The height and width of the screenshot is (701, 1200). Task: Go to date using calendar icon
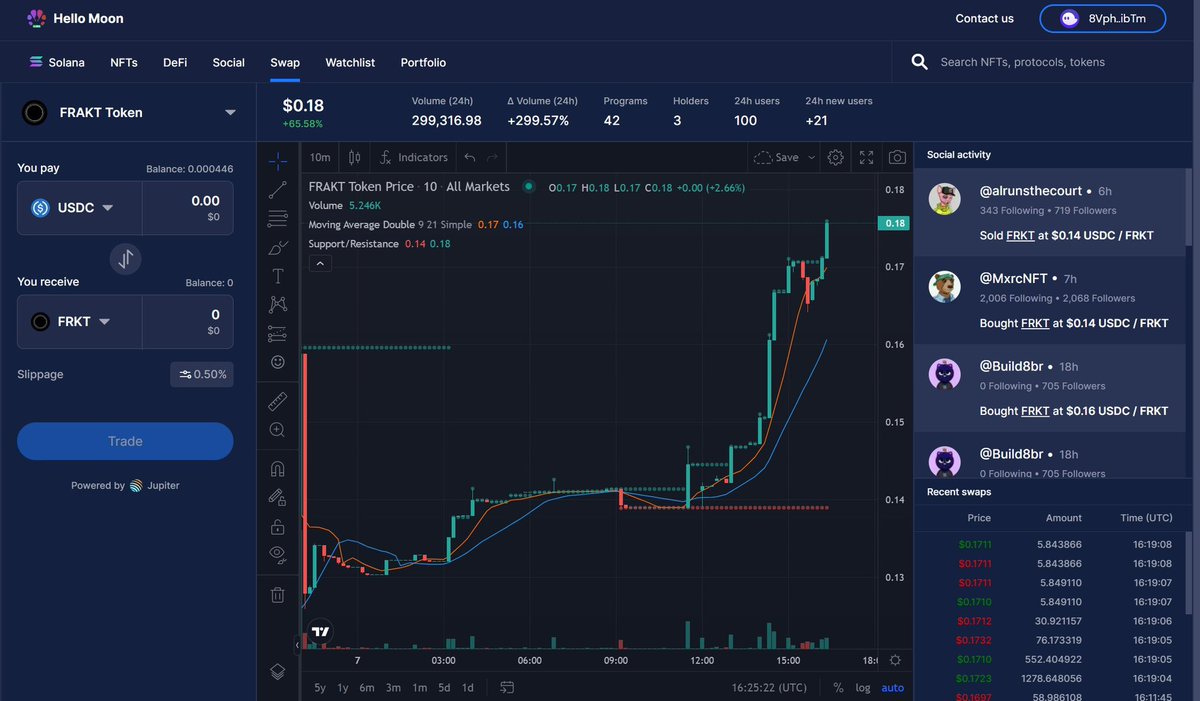tap(507, 687)
